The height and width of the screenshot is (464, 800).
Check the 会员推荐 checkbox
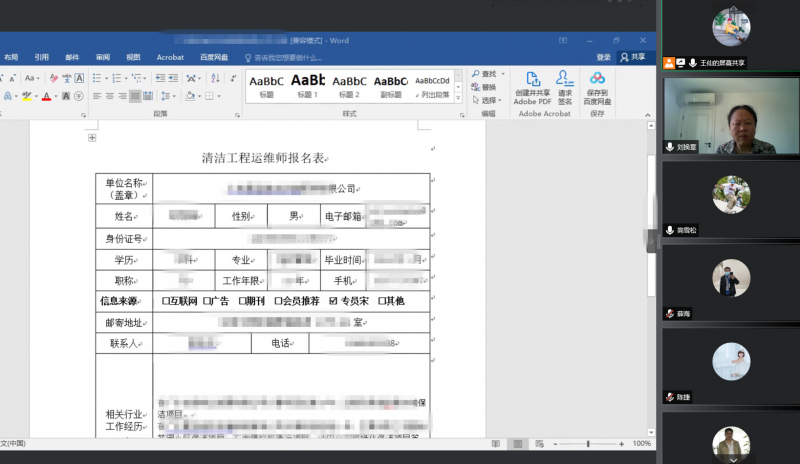pos(278,301)
